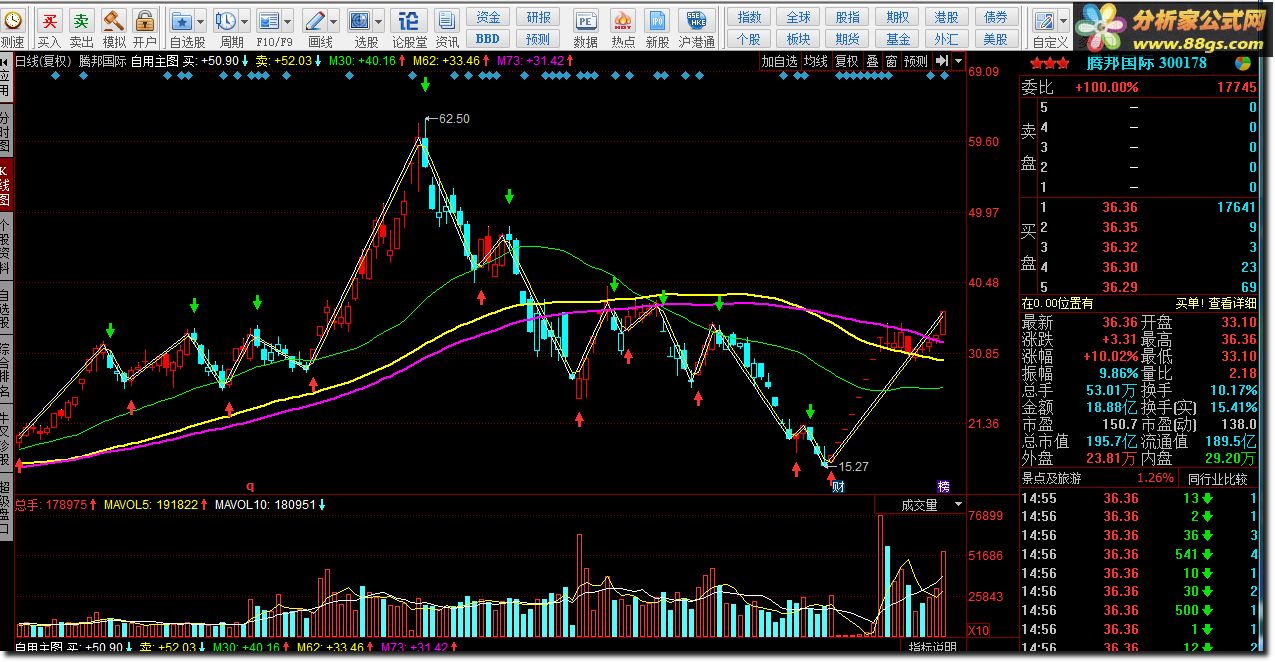1275x662 pixels.
Task: Toggle 叠 overlay option in chart header
Action: coord(871,61)
